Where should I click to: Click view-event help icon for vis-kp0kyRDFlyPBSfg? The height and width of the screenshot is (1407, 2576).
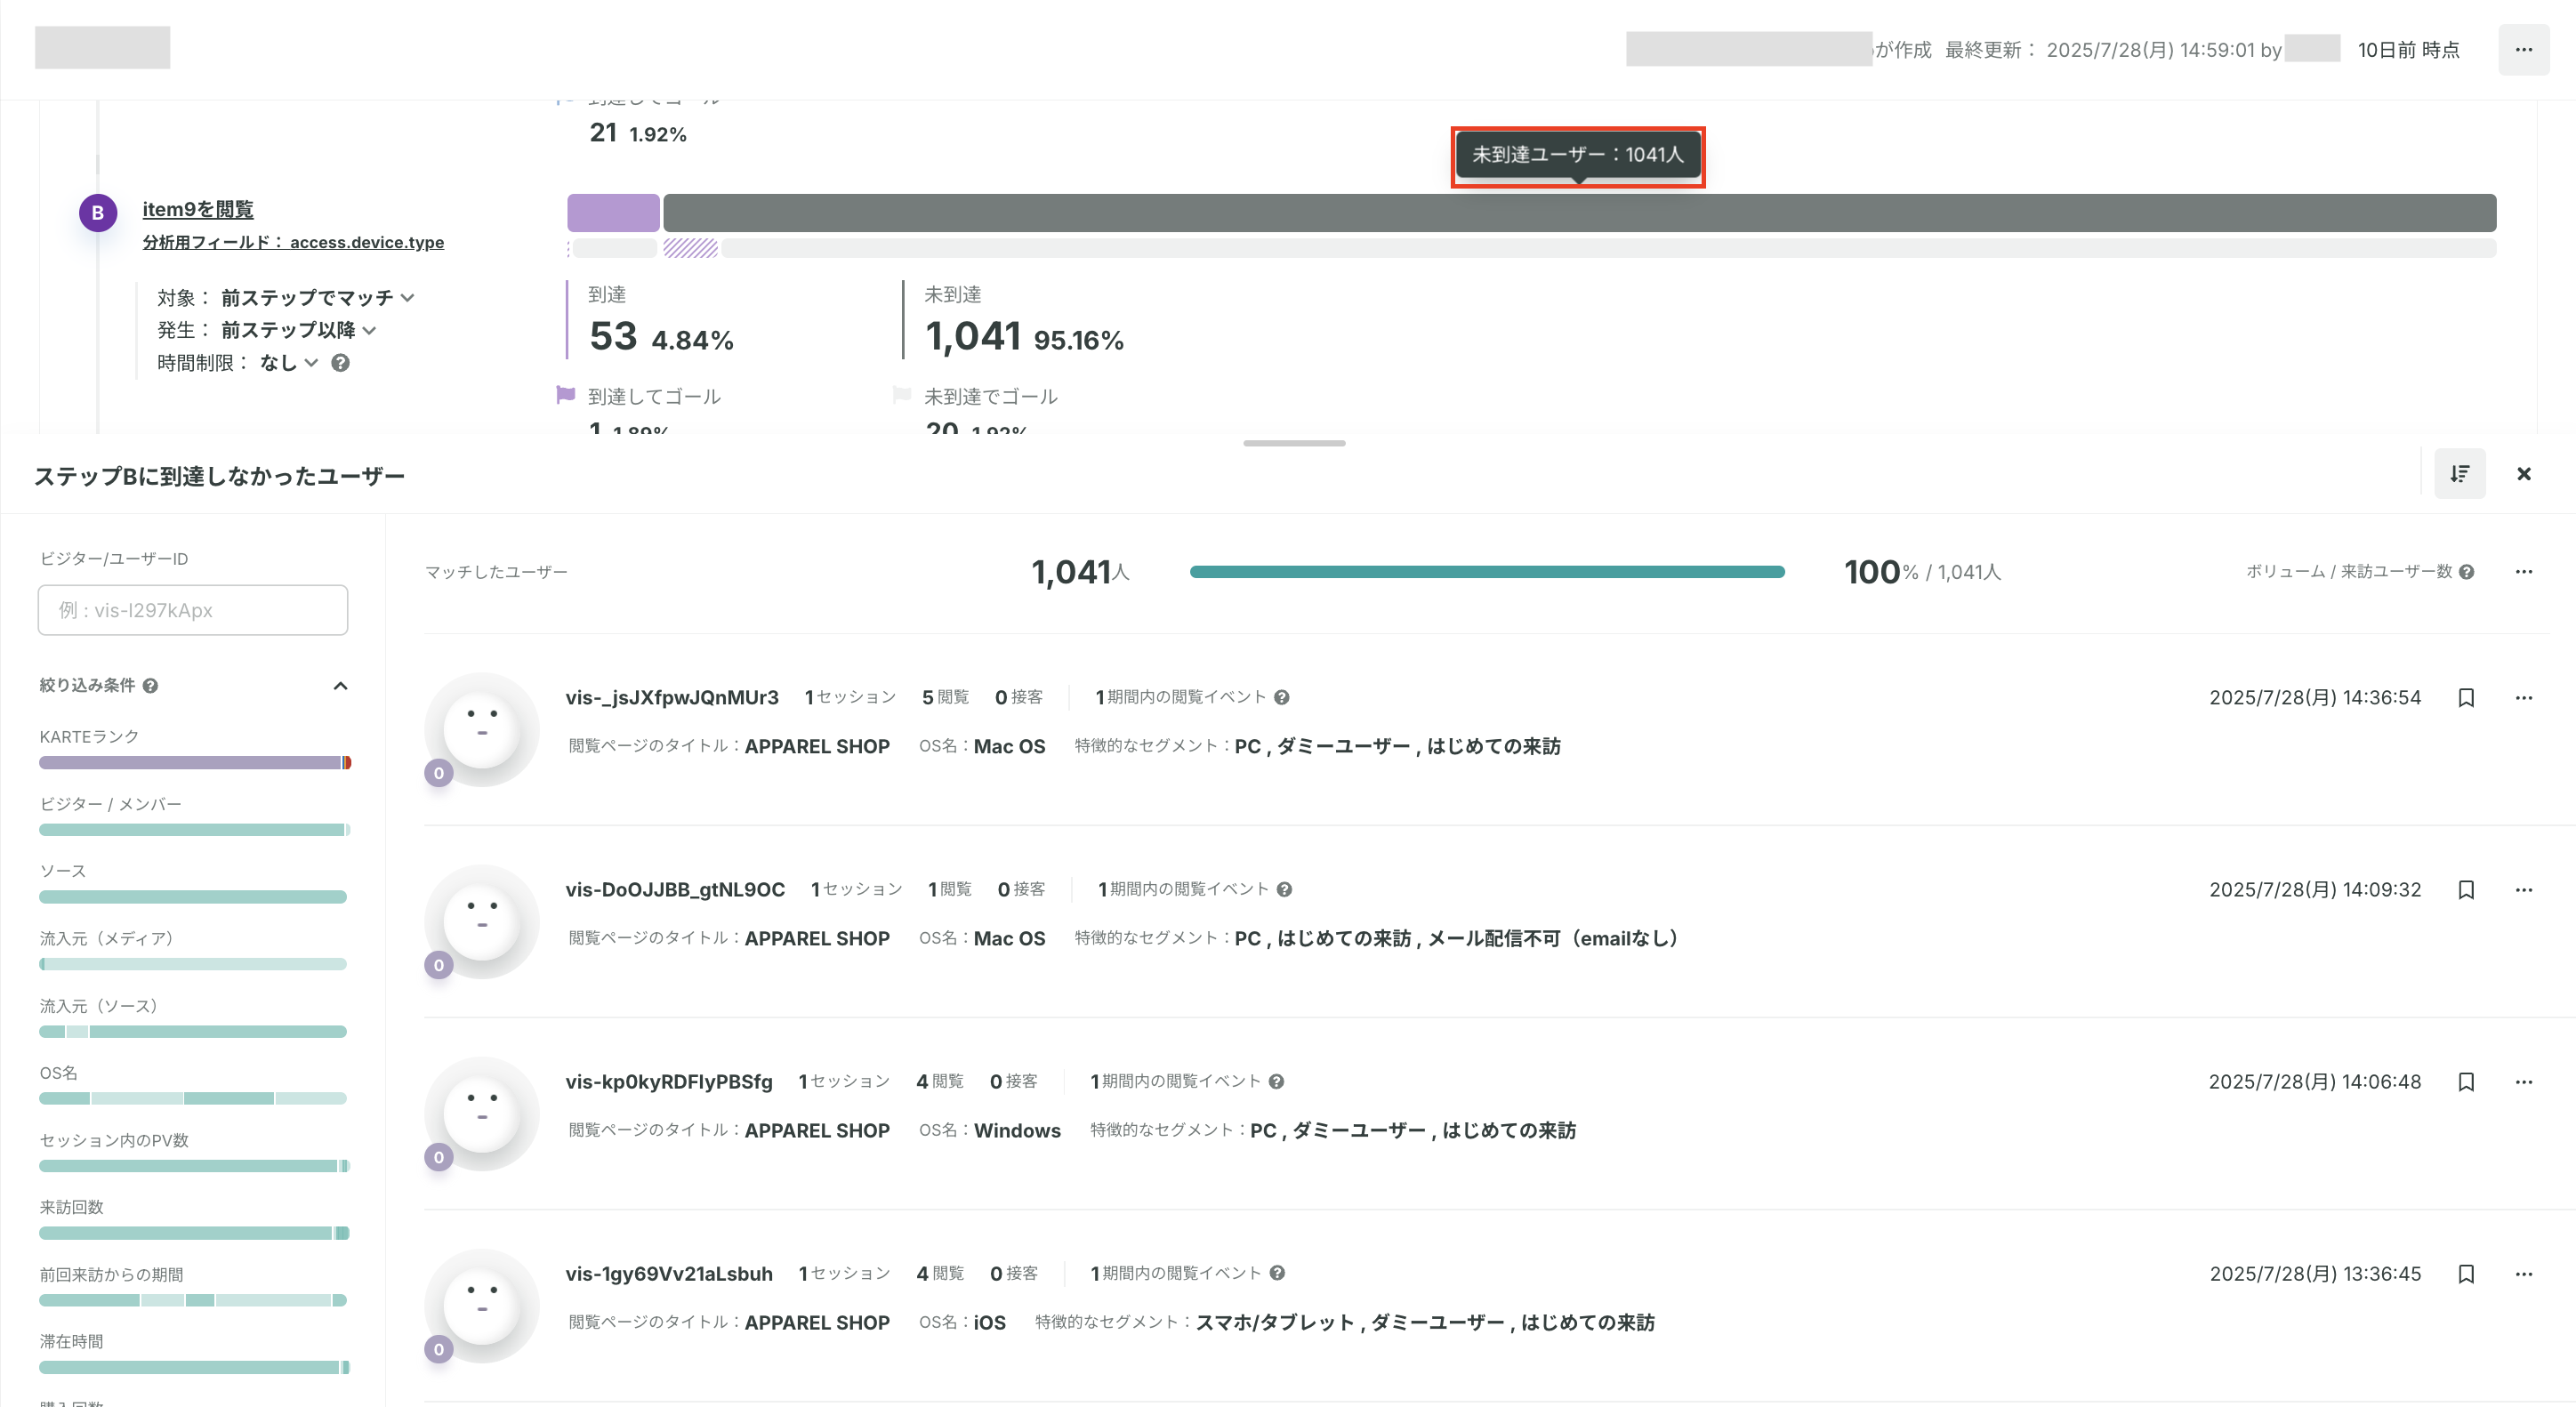pyautogui.click(x=1276, y=1082)
